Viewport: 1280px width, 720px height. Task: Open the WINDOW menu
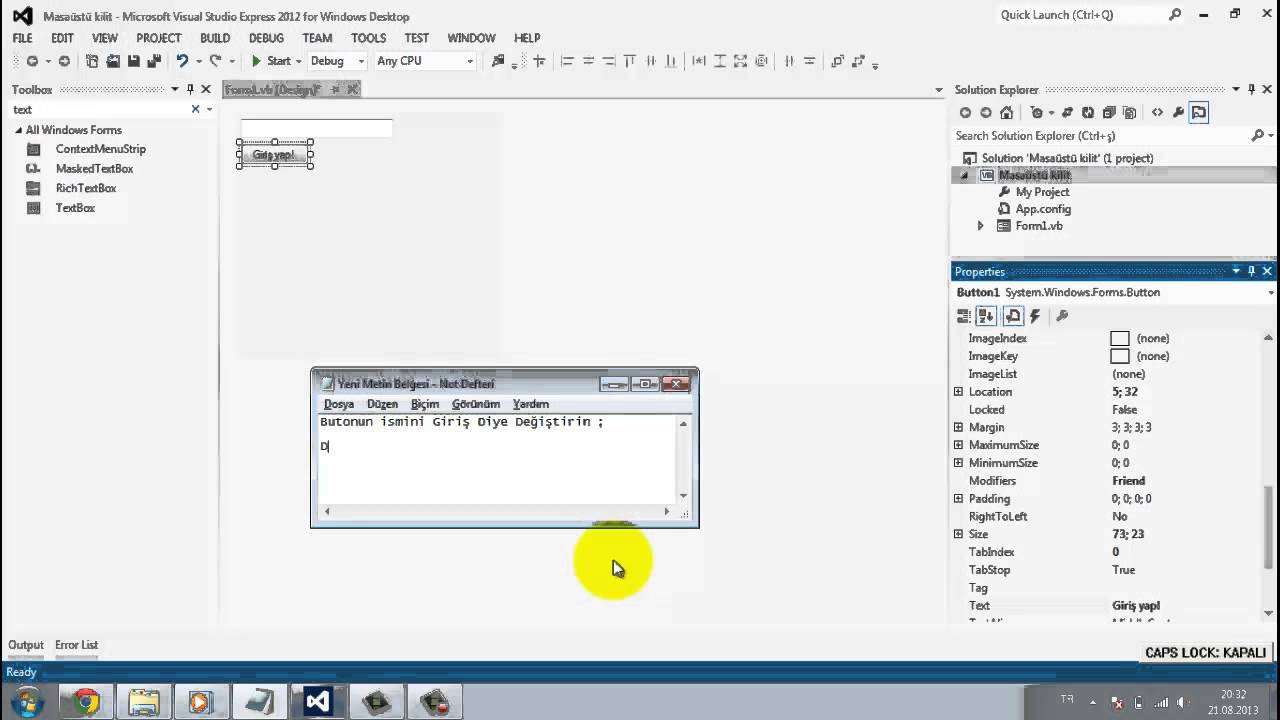(x=471, y=38)
